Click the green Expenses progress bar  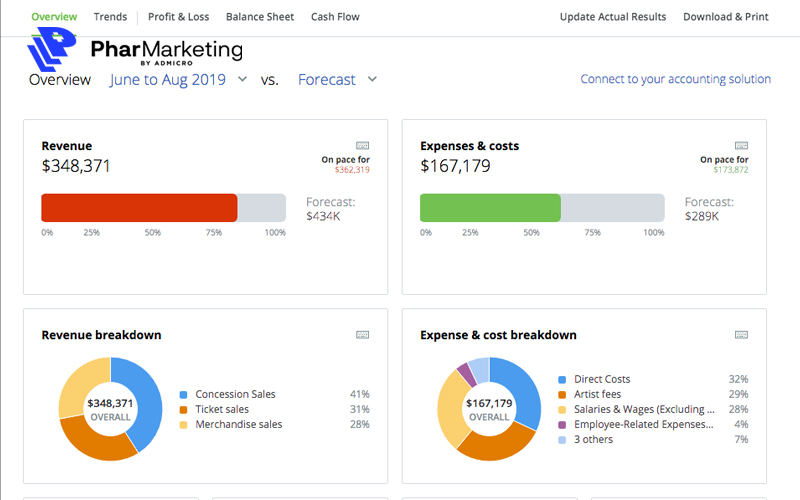[490, 208]
